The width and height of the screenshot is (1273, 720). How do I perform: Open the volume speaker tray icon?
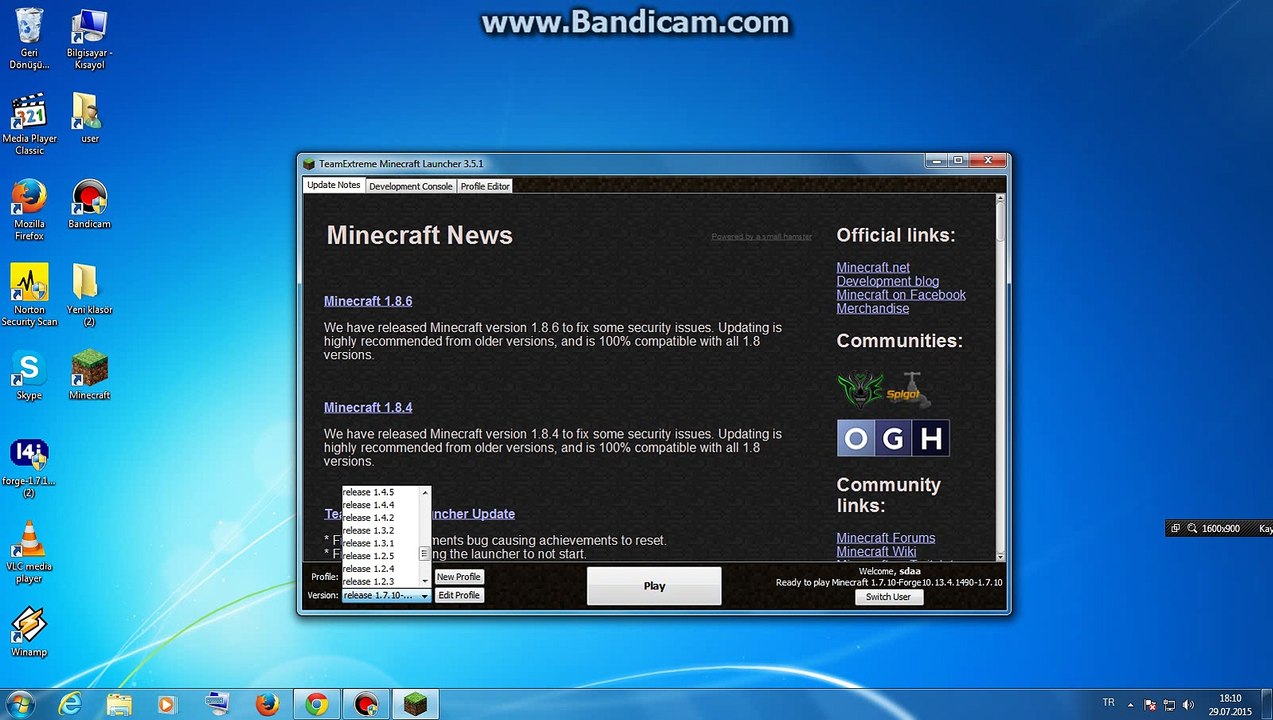click(x=1188, y=704)
